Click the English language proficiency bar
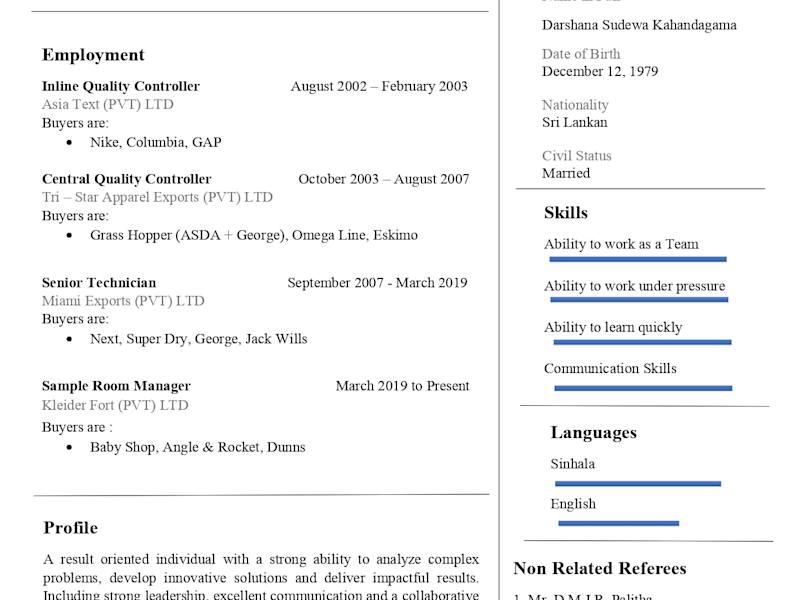The width and height of the screenshot is (800, 600). click(x=618, y=523)
